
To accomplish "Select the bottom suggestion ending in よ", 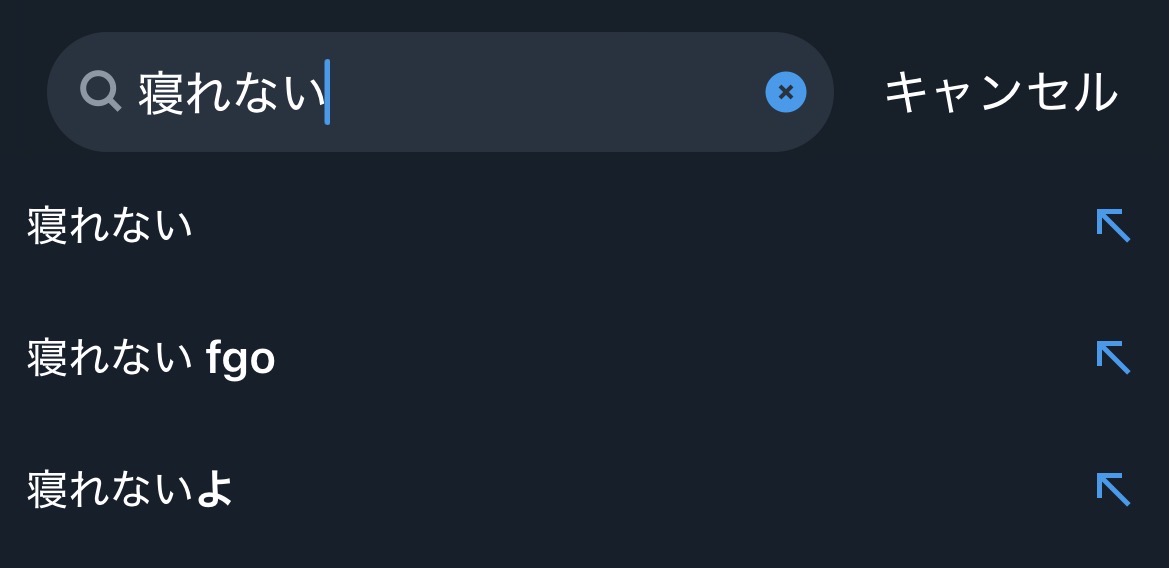I will pos(130,490).
